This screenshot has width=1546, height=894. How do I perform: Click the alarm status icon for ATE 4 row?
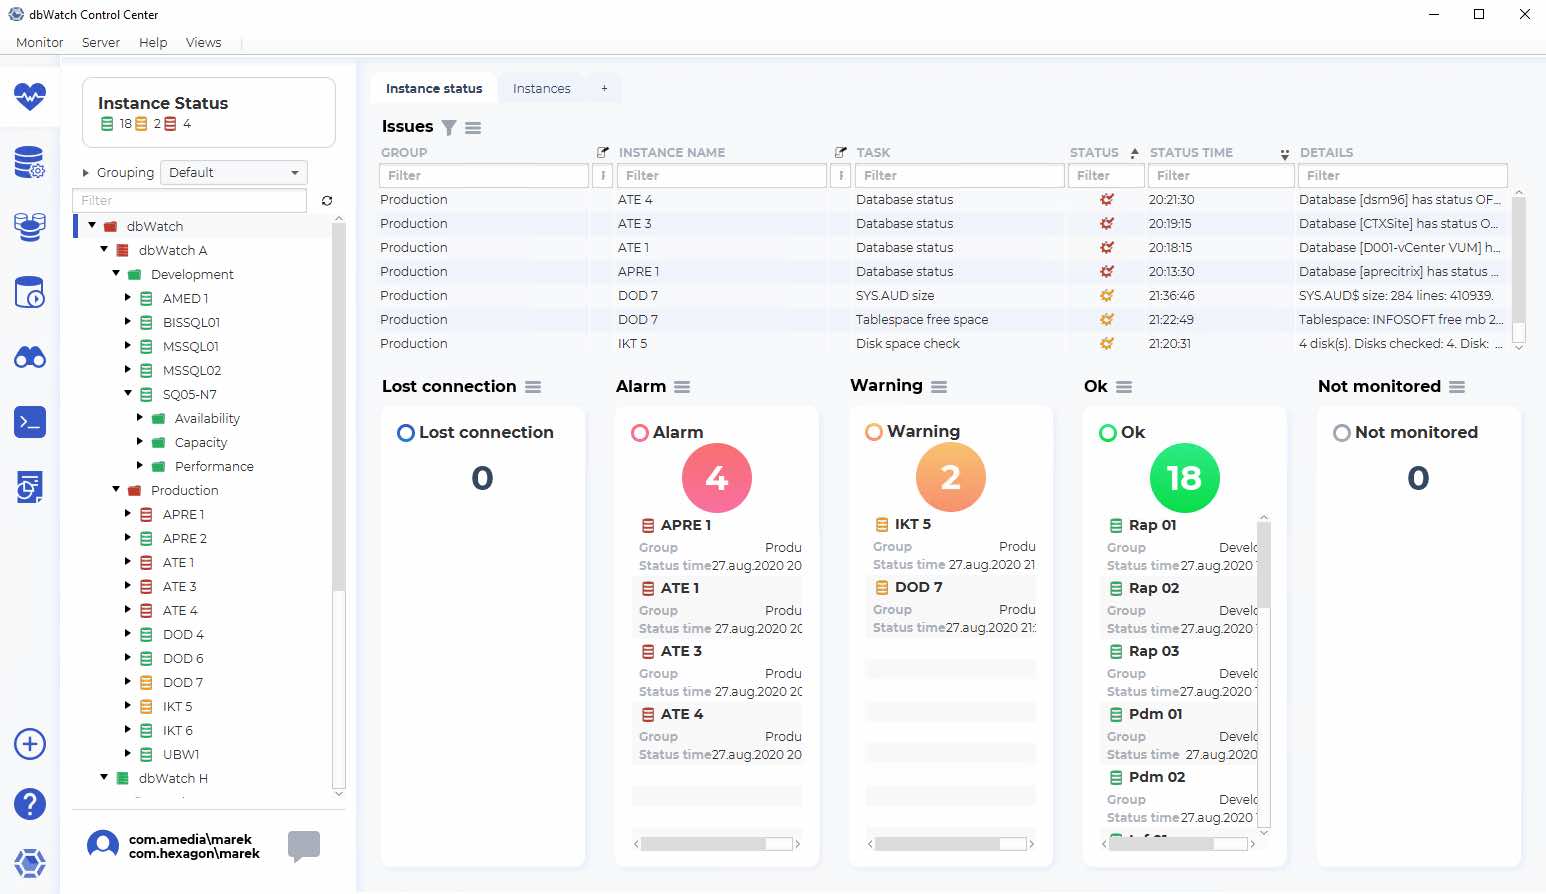pos(1107,200)
